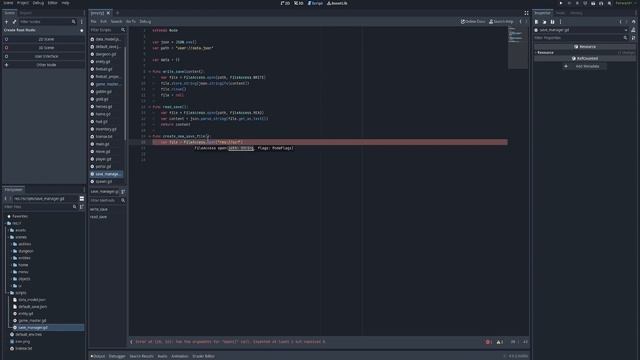The width and height of the screenshot is (640, 360).
Task: Open game_master script in script list
Action: [106, 84]
